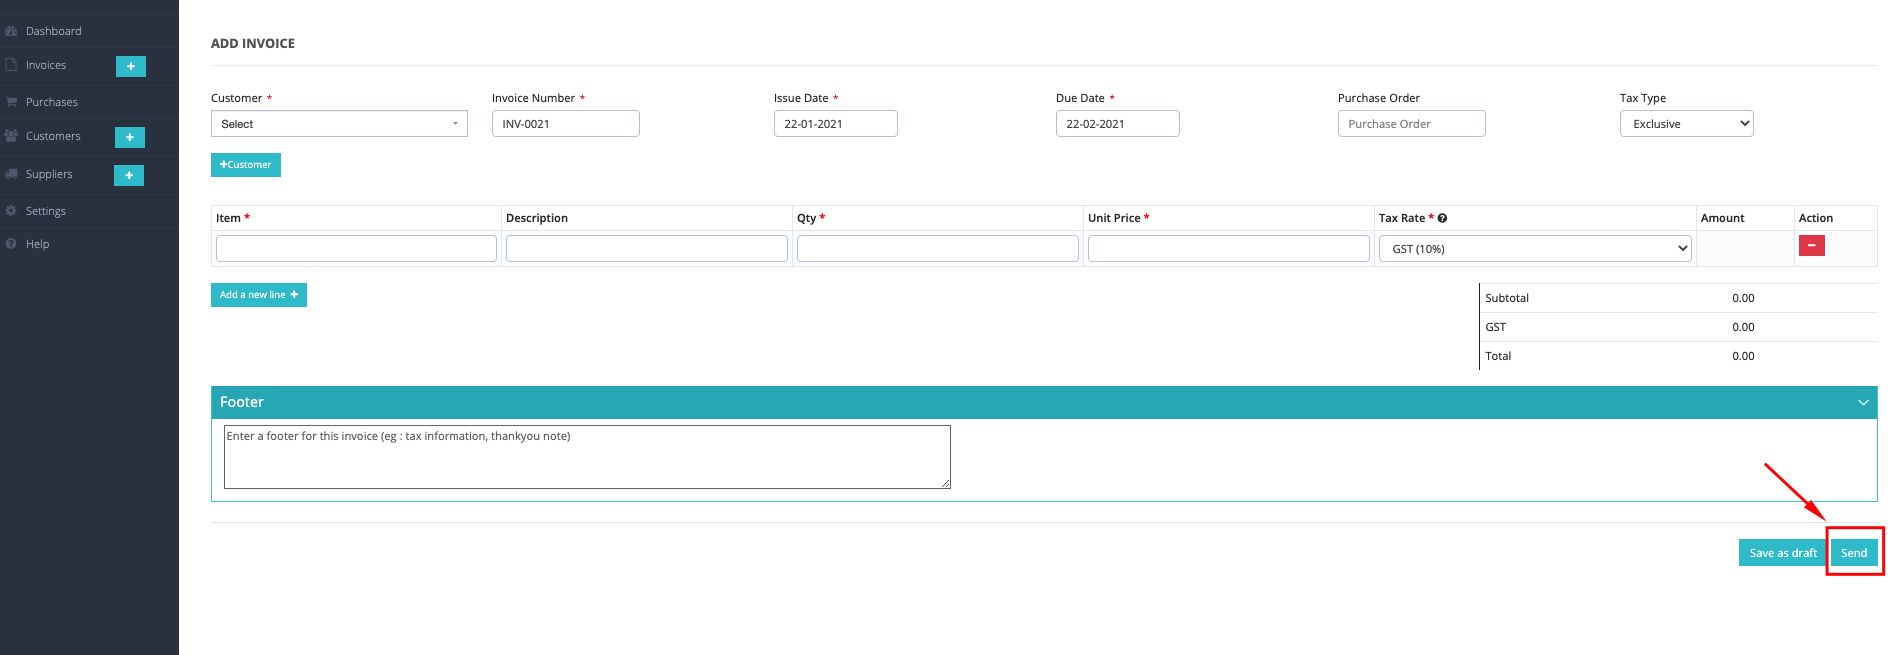The image size is (1901, 655).
Task: Click the plus icon next to Customers
Action: 130,137
